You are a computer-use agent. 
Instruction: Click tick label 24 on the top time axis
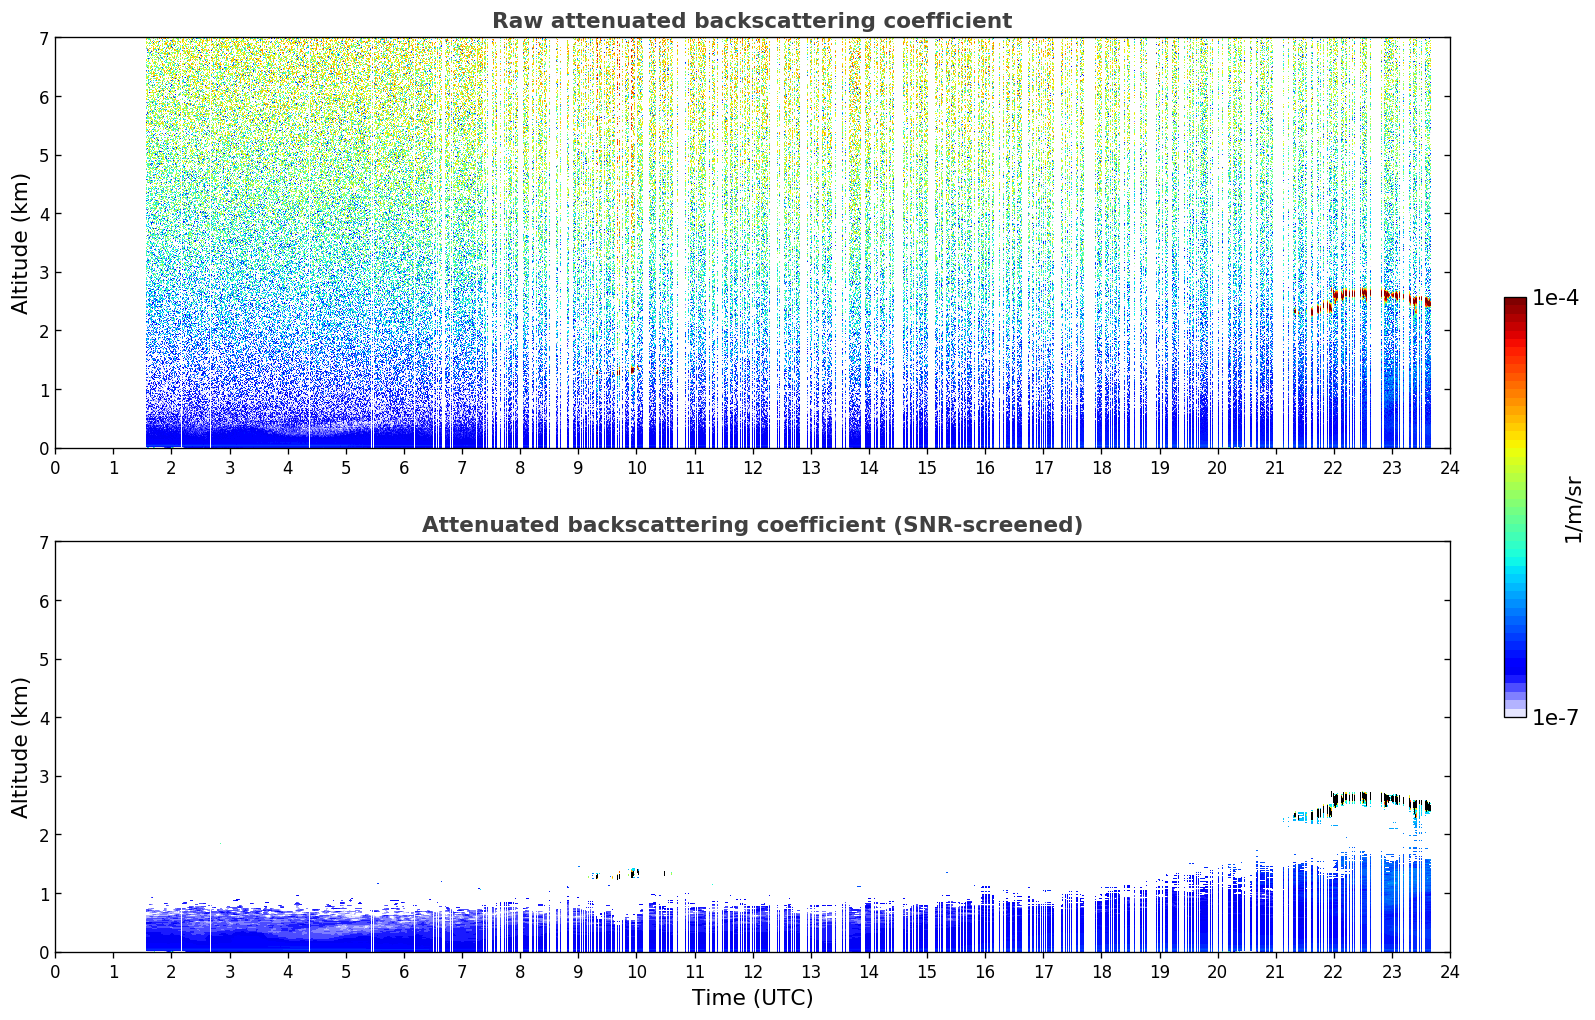point(1449,468)
